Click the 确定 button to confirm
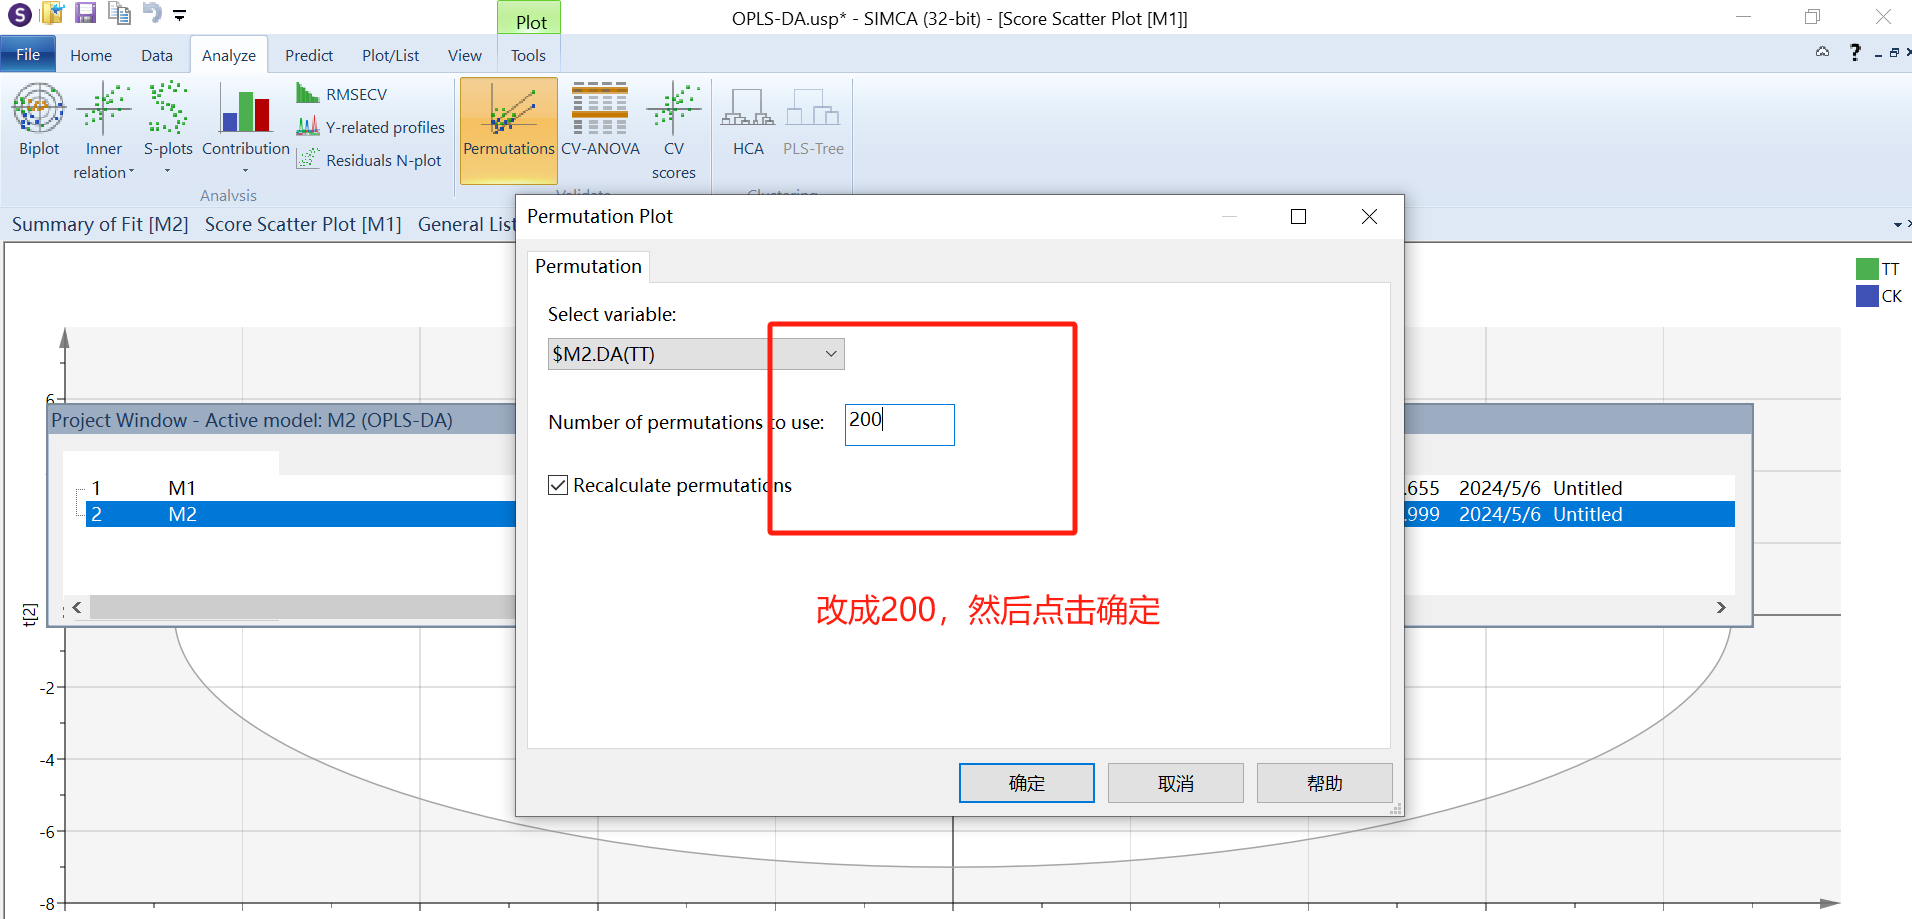This screenshot has height=919, width=1912. (1026, 783)
